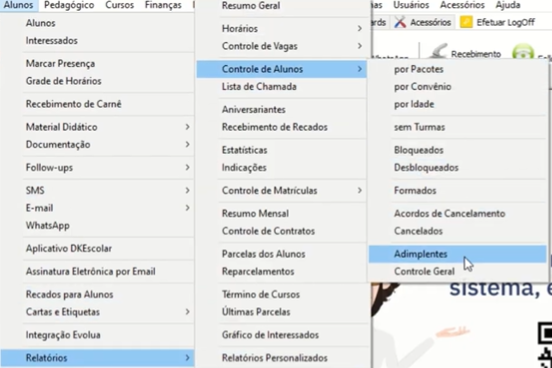Image resolution: width=552 pixels, height=368 pixels.
Task: Open Relatórios Personalizados
Action: 275,358
